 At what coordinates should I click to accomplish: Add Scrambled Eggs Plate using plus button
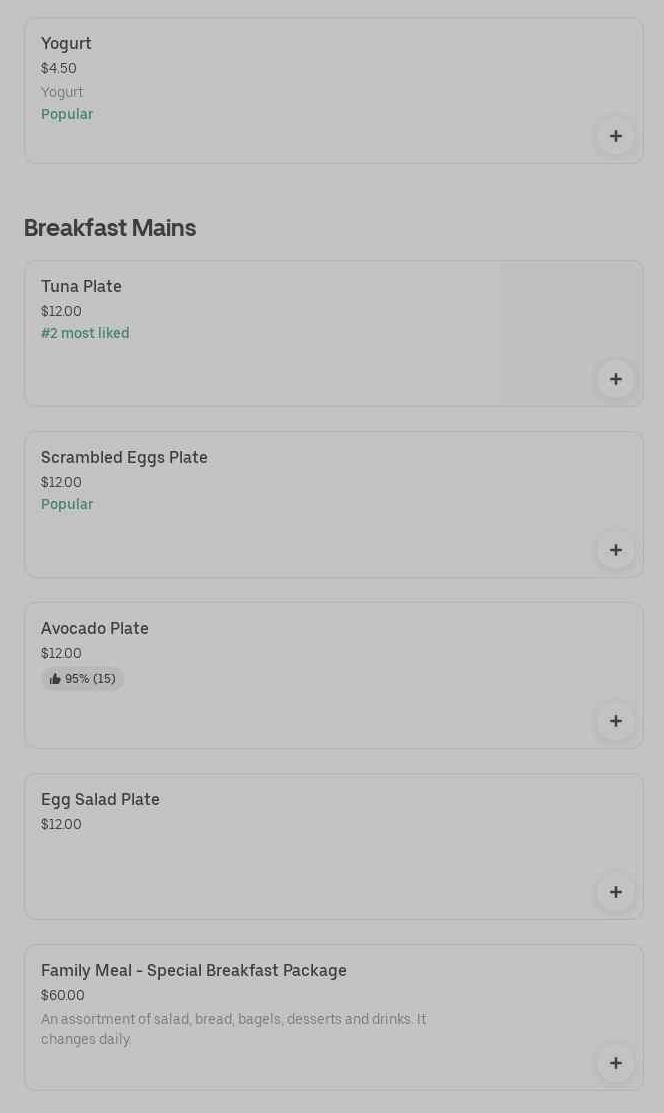[x=615, y=550]
